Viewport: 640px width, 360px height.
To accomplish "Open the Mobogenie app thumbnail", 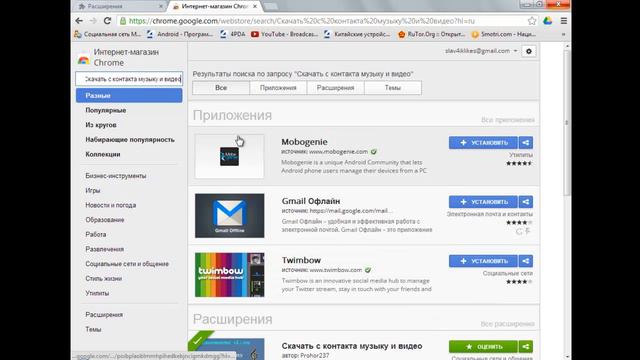I will click(229, 156).
